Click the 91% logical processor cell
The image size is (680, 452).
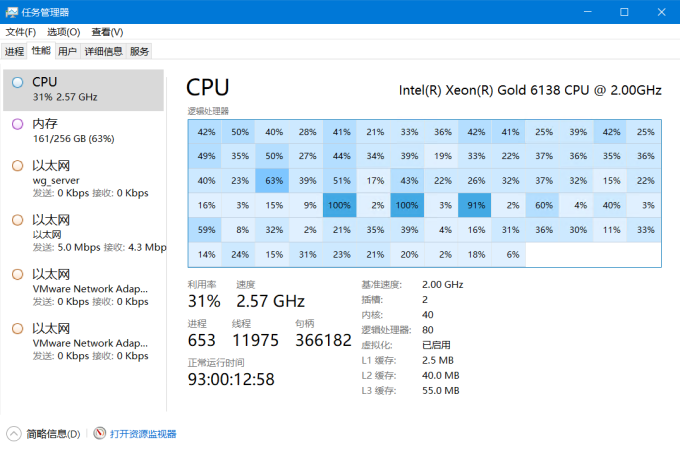[x=476, y=205]
